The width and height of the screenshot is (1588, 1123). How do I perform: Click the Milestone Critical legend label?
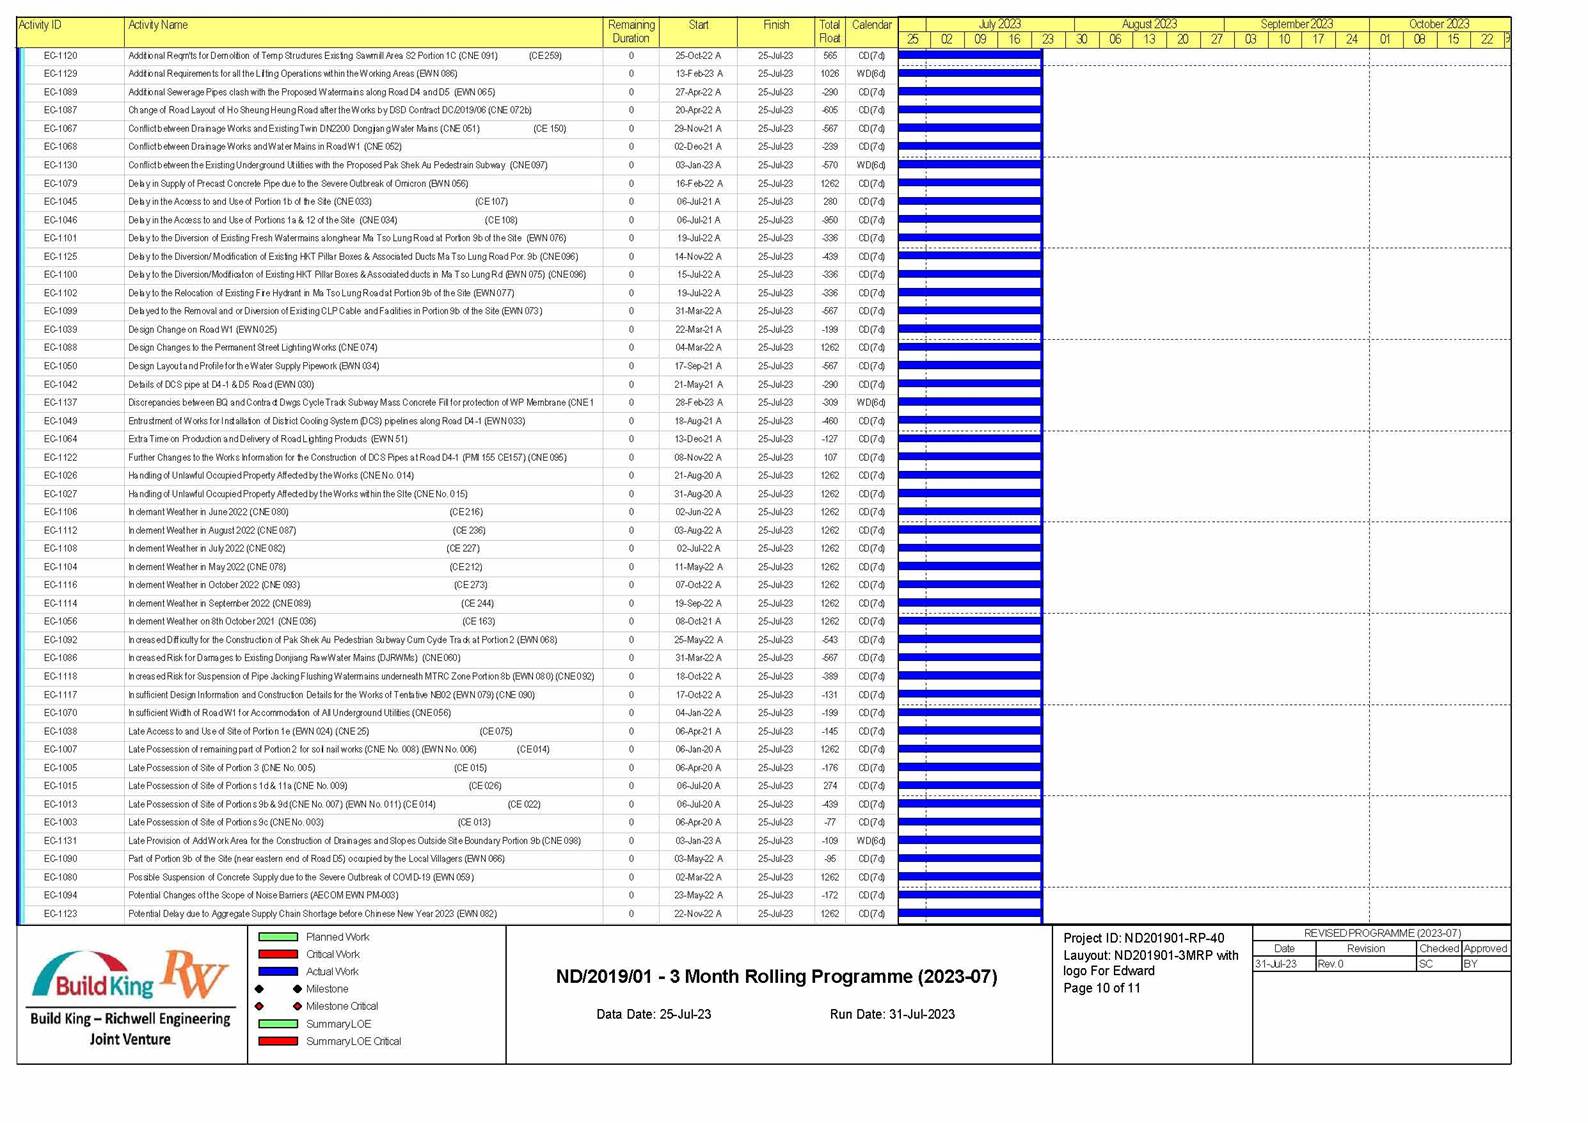point(342,1006)
